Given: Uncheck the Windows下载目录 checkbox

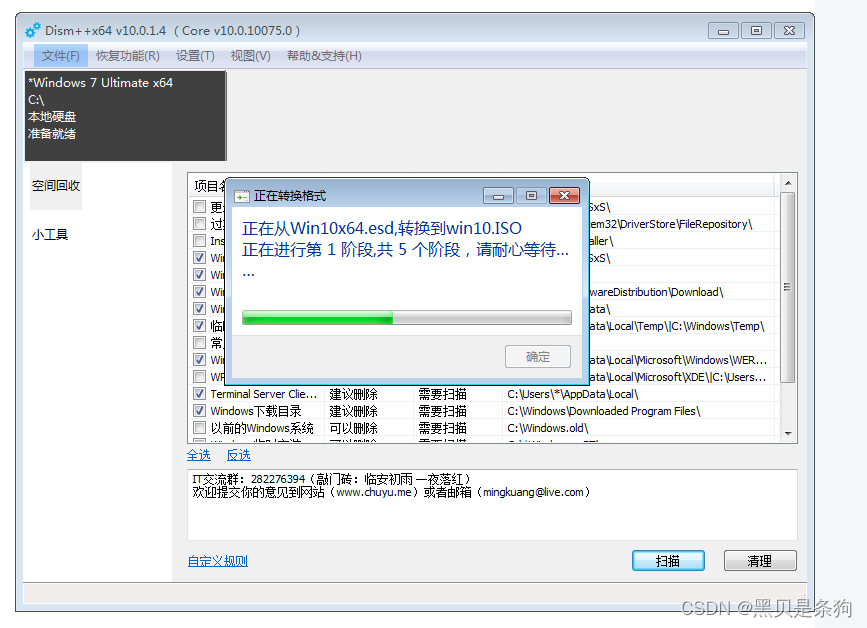Looking at the screenshot, I should [x=200, y=411].
